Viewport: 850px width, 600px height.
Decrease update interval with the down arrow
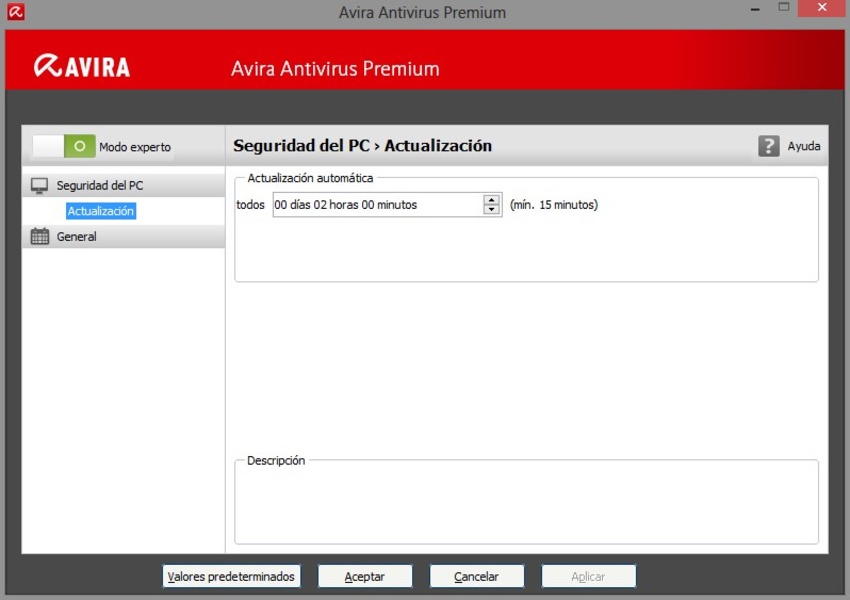click(x=491, y=210)
